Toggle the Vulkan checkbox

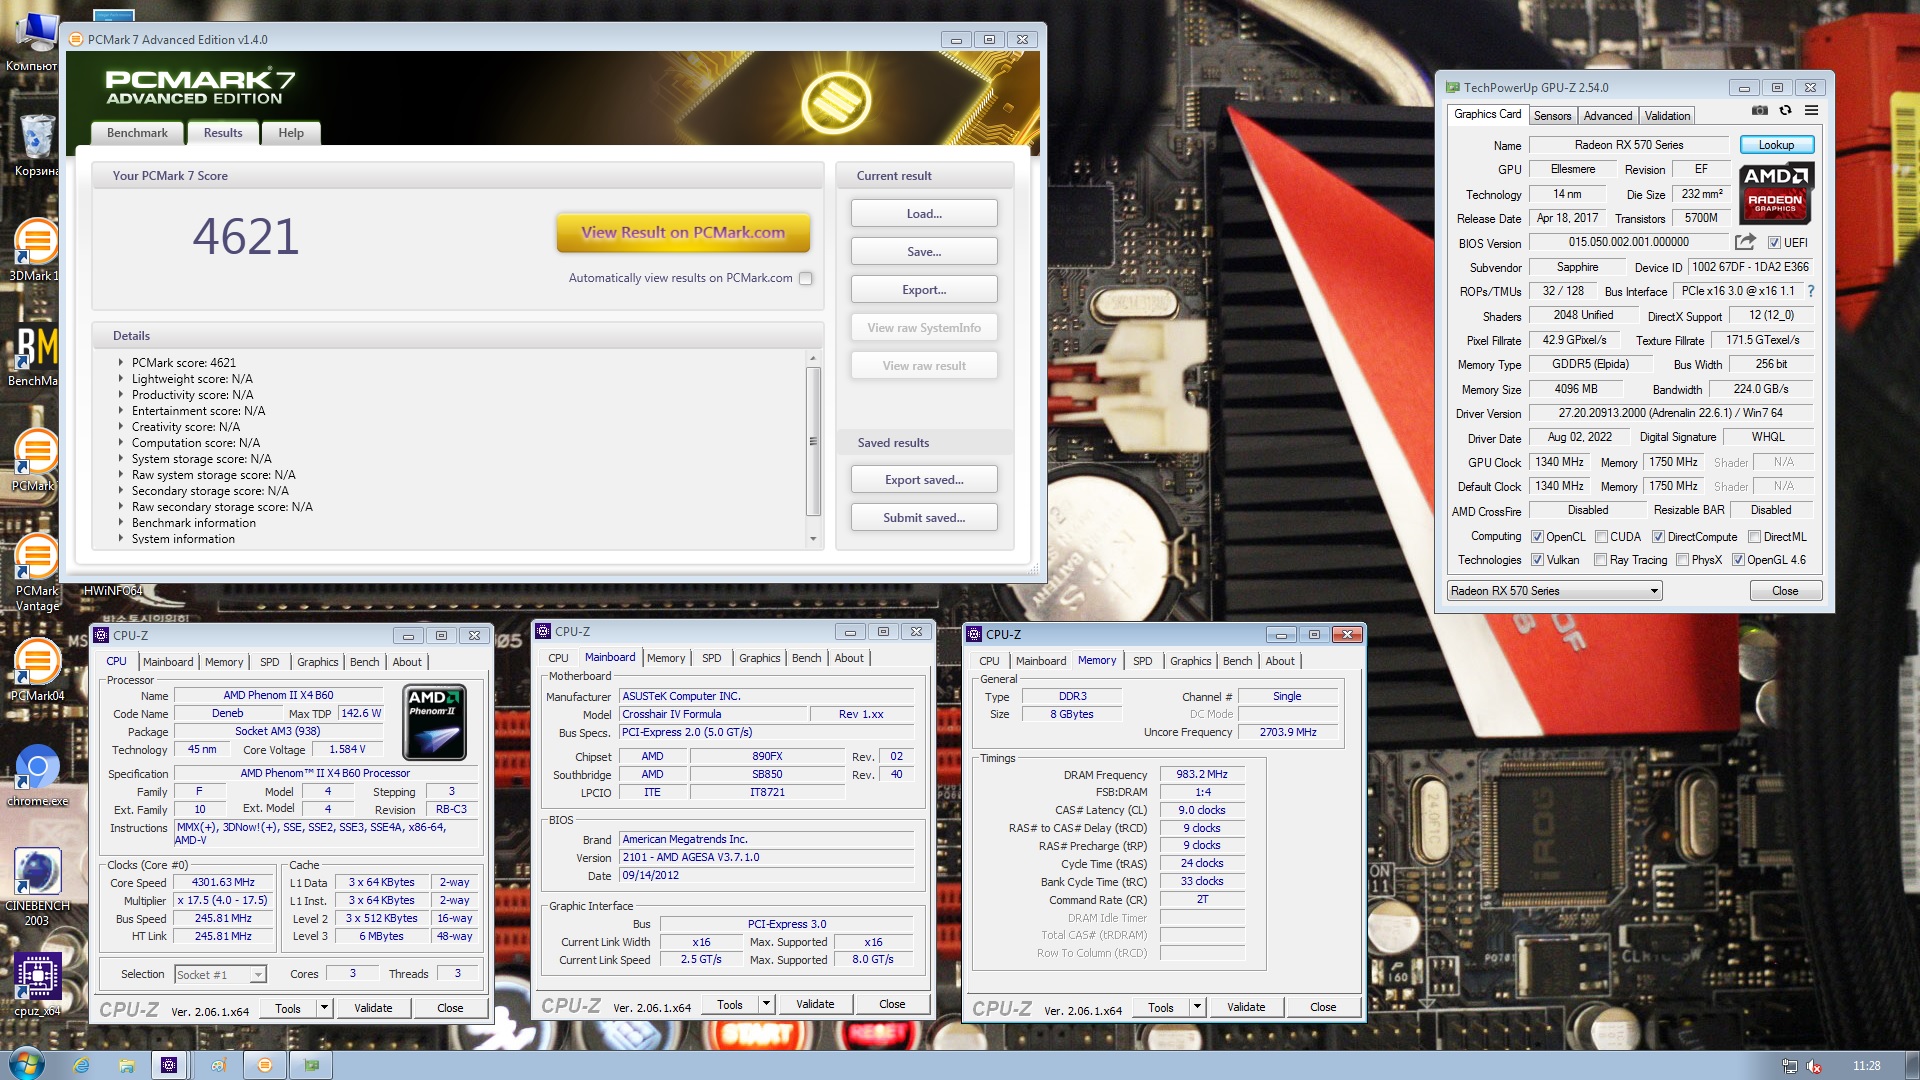[1537, 560]
